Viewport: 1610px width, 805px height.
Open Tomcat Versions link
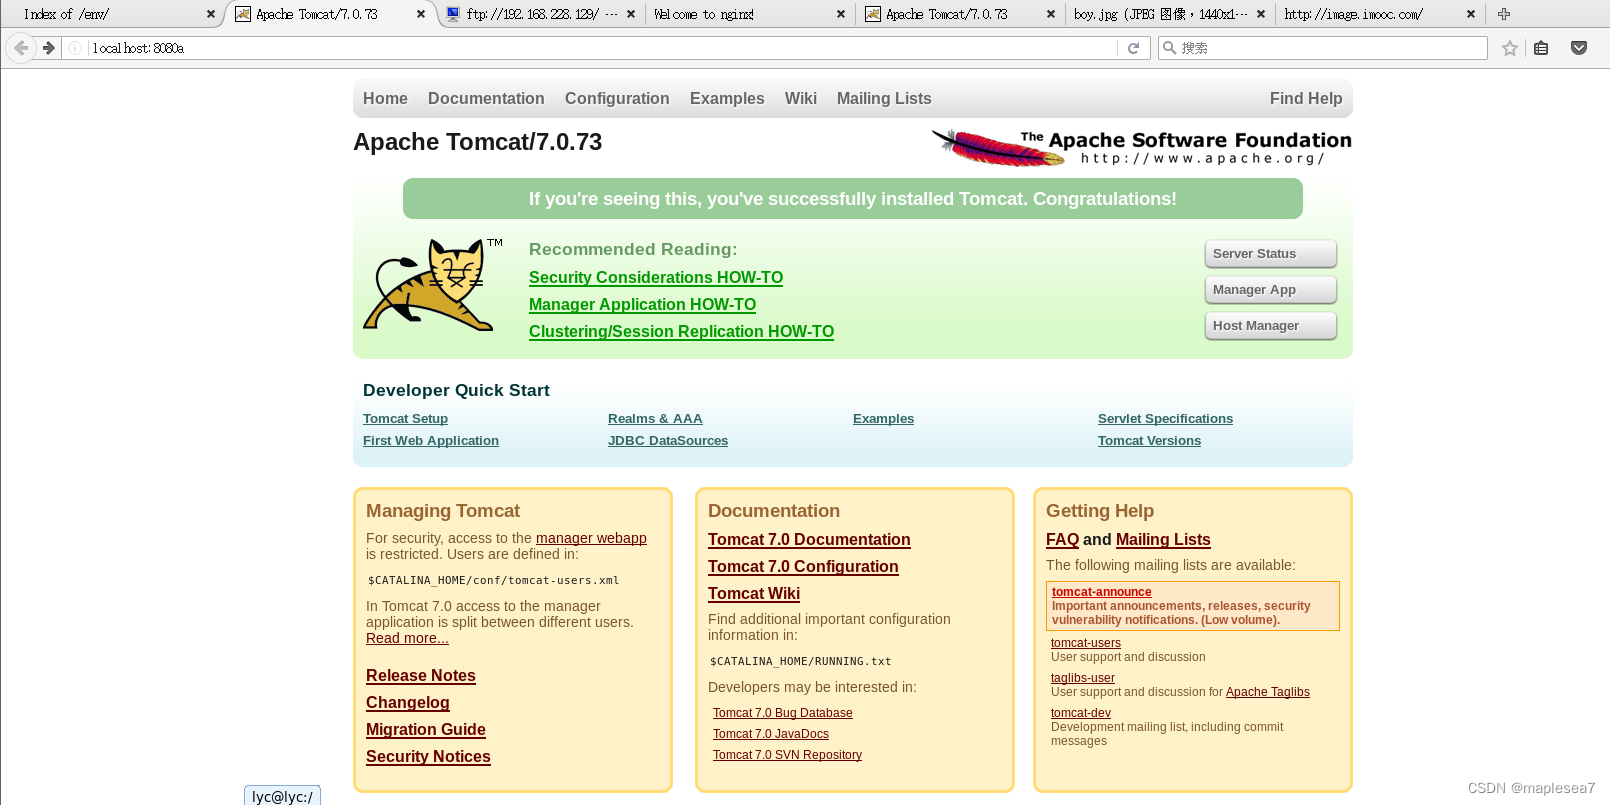(1149, 440)
